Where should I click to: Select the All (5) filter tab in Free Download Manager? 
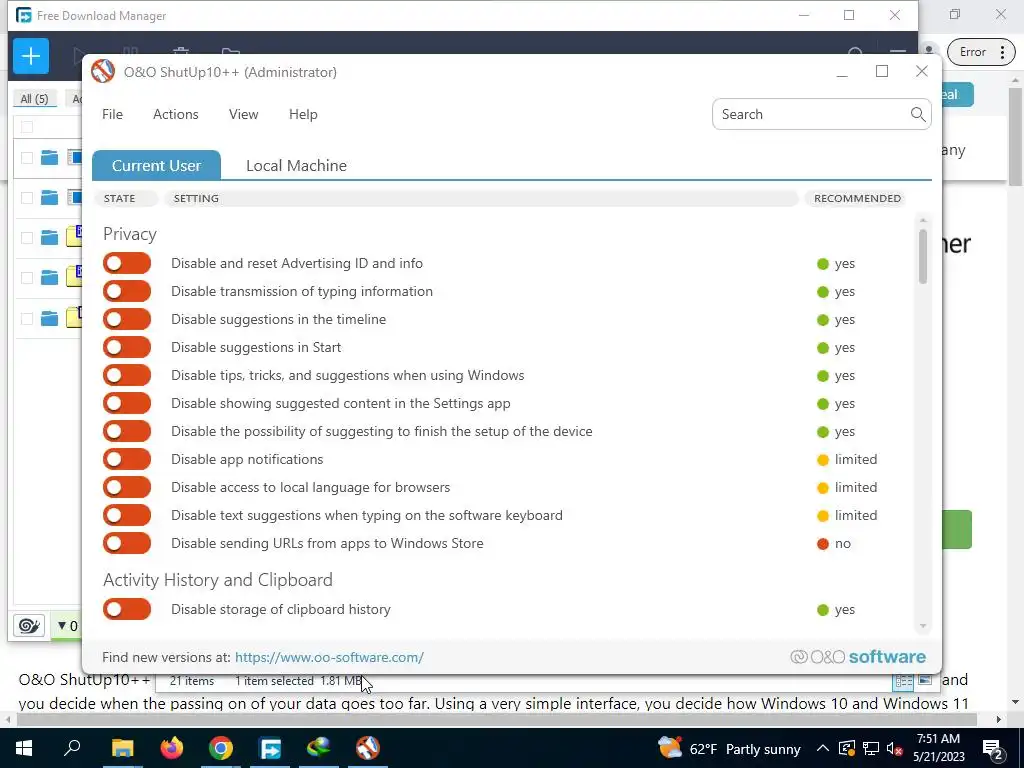click(35, 99)
